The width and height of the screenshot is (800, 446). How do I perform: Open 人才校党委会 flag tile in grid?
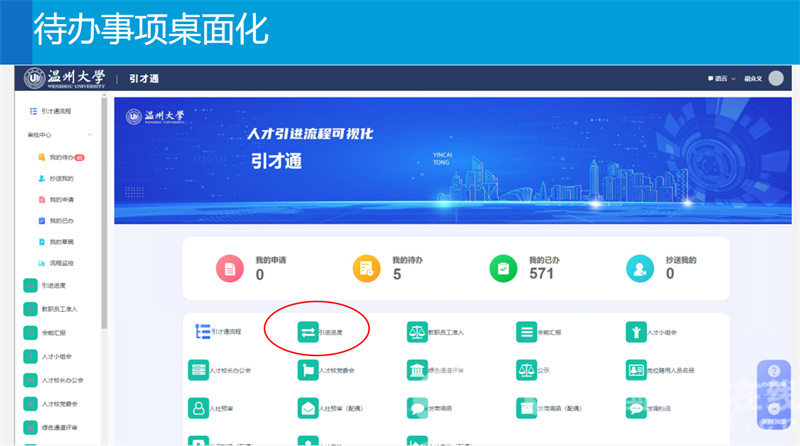tap(326, 370)
